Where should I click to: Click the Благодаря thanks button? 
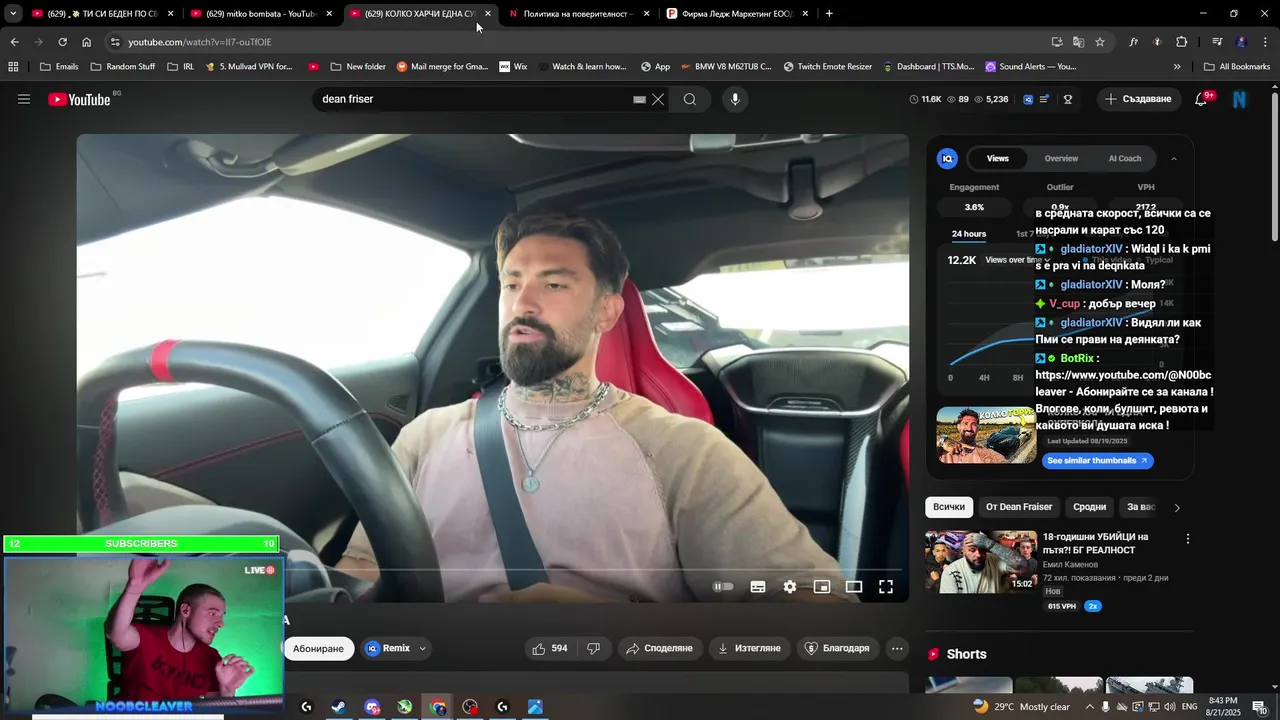[x=837, y=648]
